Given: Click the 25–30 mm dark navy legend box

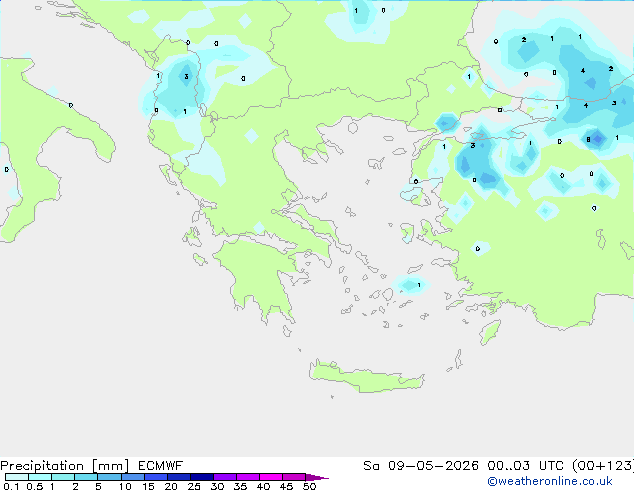Looking at the screenshot, I should point(202,477).
